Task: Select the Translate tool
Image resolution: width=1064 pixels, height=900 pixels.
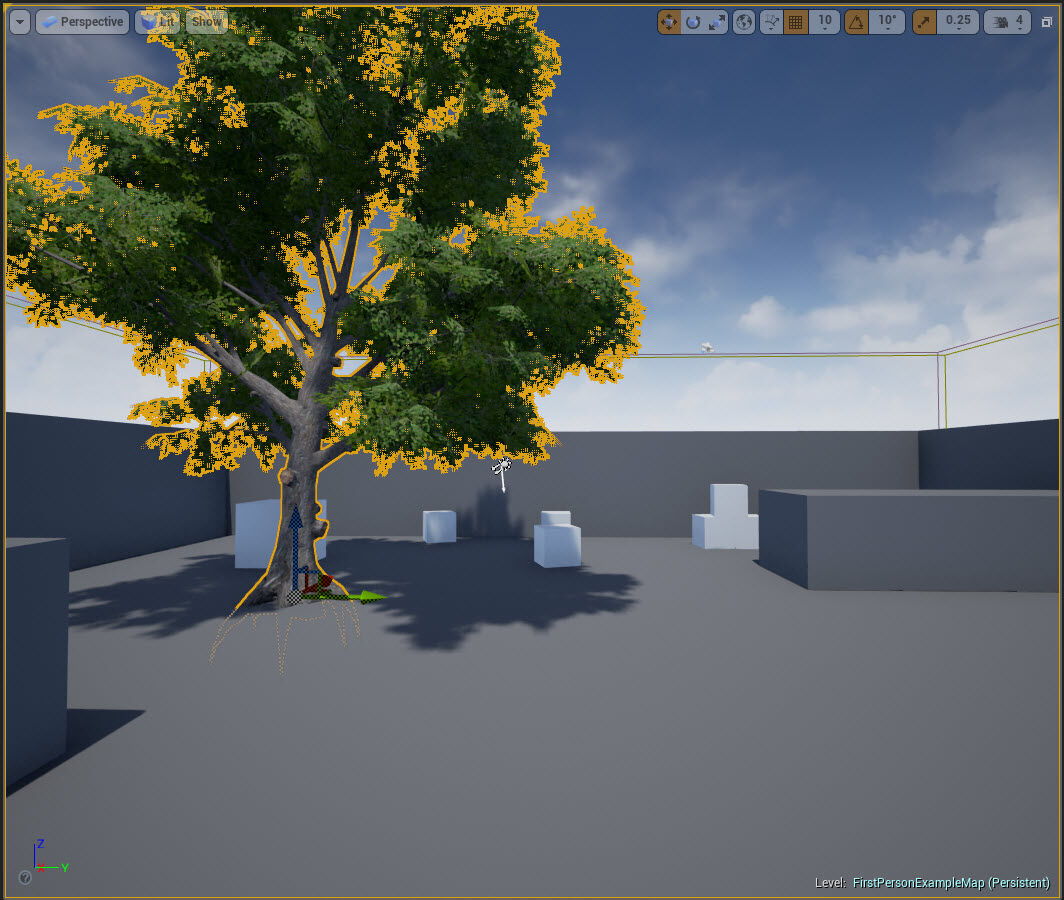Action: click(x=668, y=21)
